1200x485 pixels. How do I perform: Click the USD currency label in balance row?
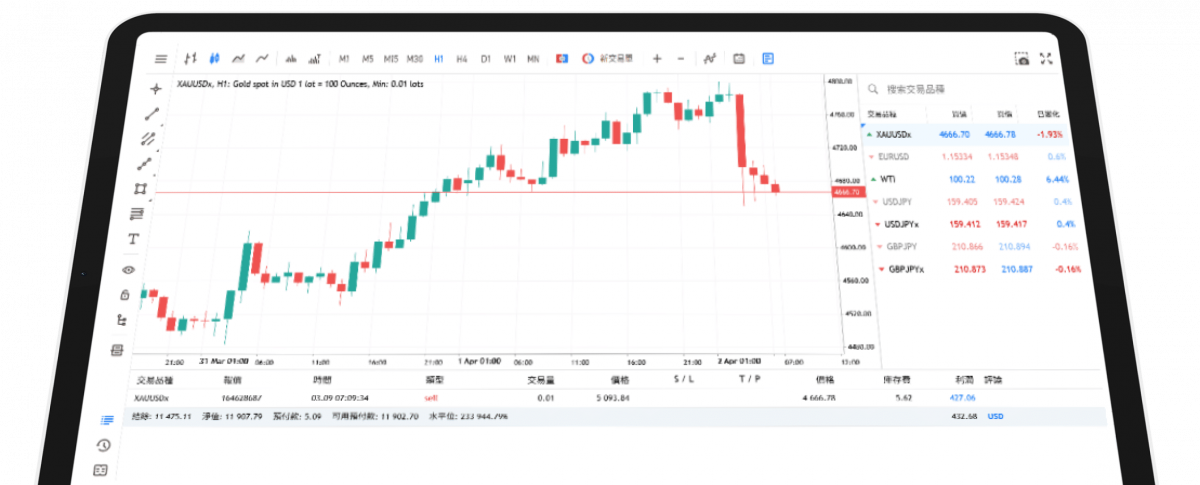point(995,415)
